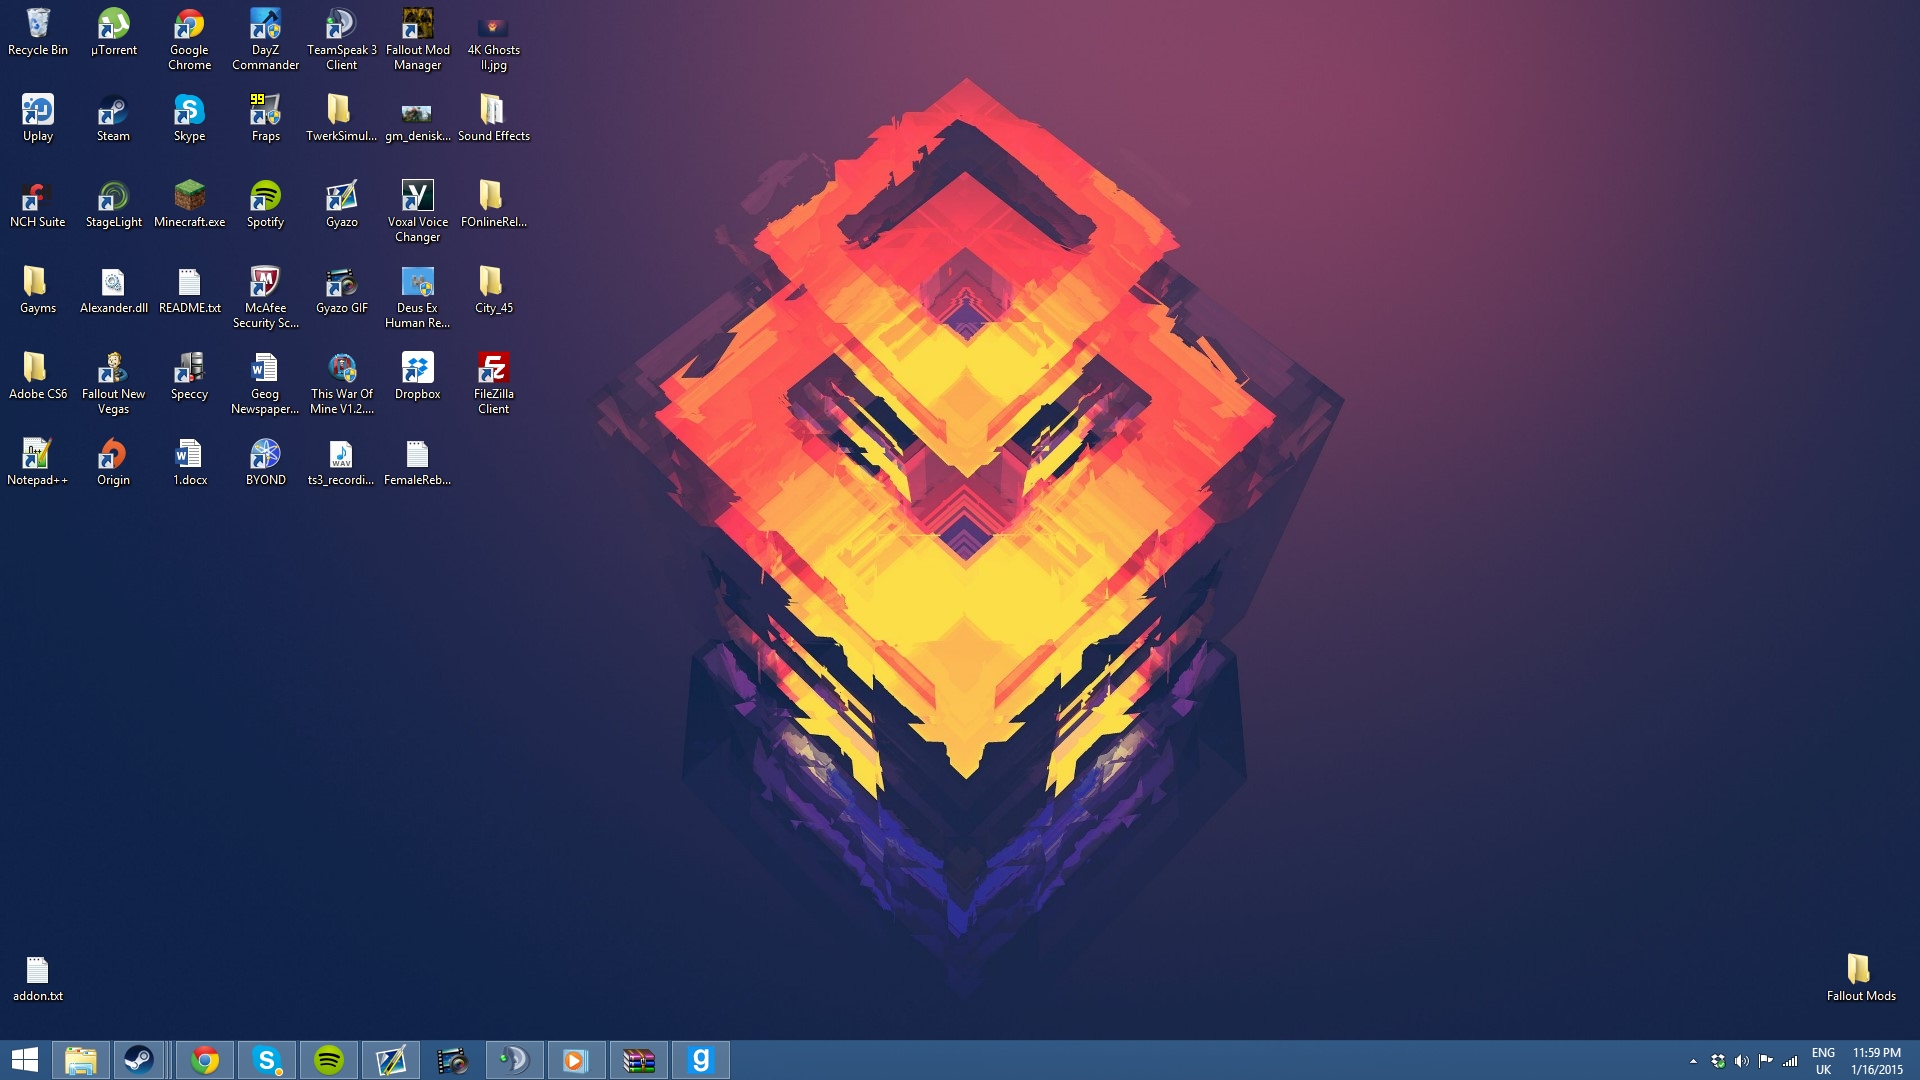Expand the hidden tray icons arrow

click(1694, 1059)
